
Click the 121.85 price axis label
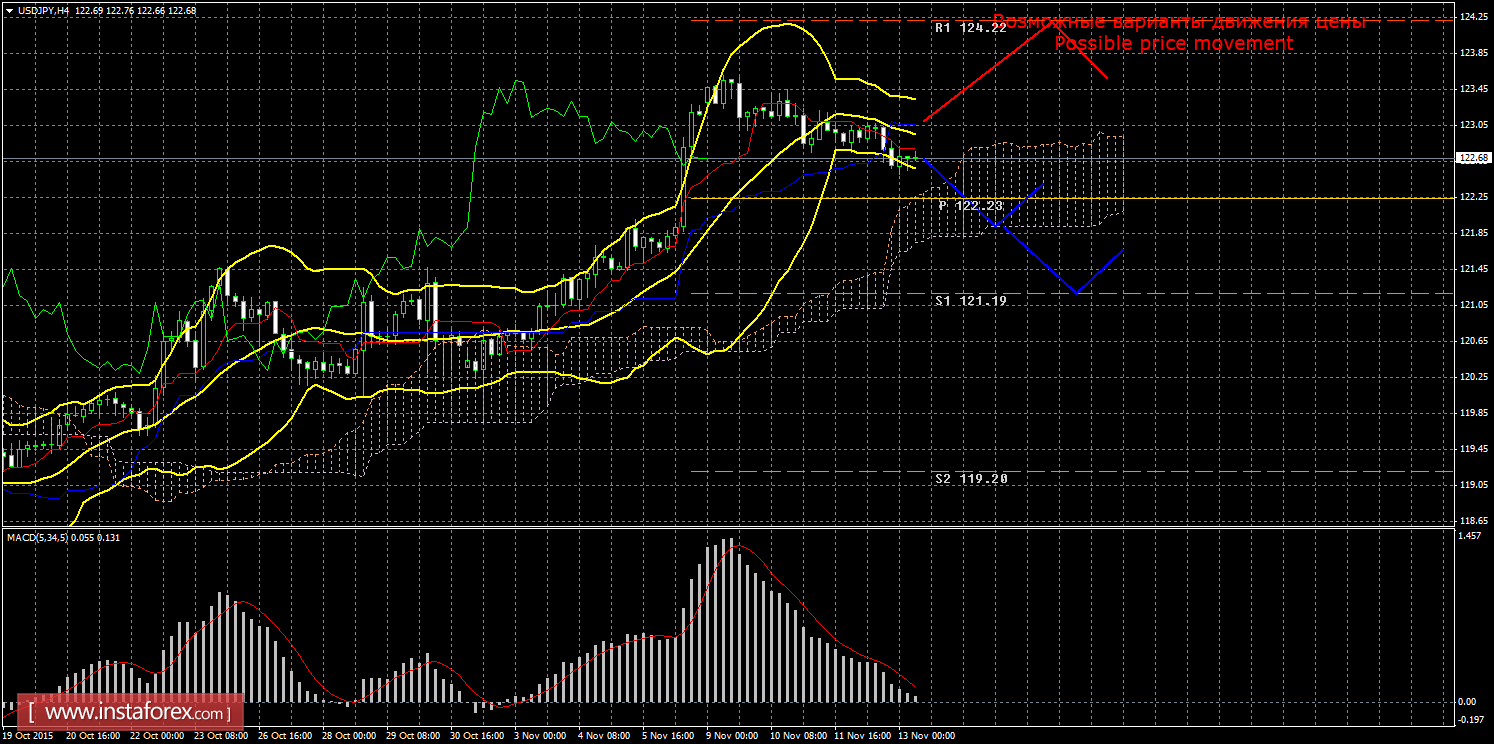1475,233
